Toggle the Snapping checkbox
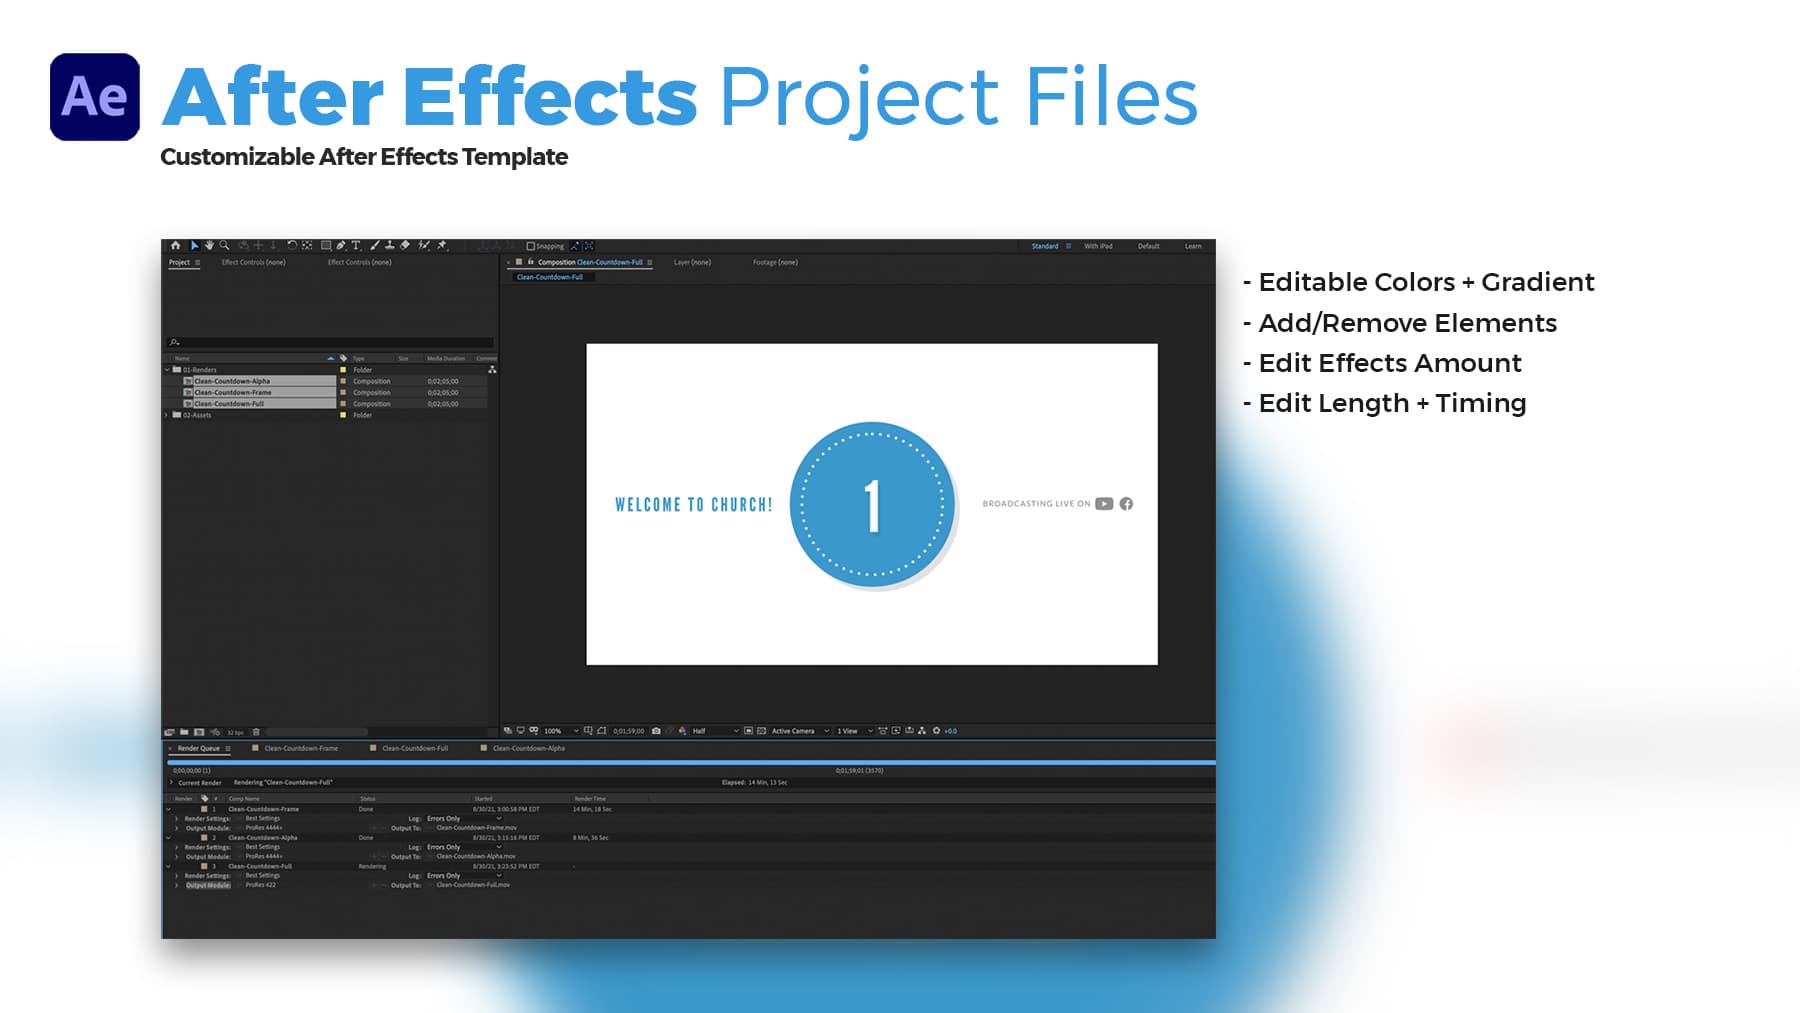Viewport: 1800px width, 1013px height. pyautogui.click(x=531, y=246)
